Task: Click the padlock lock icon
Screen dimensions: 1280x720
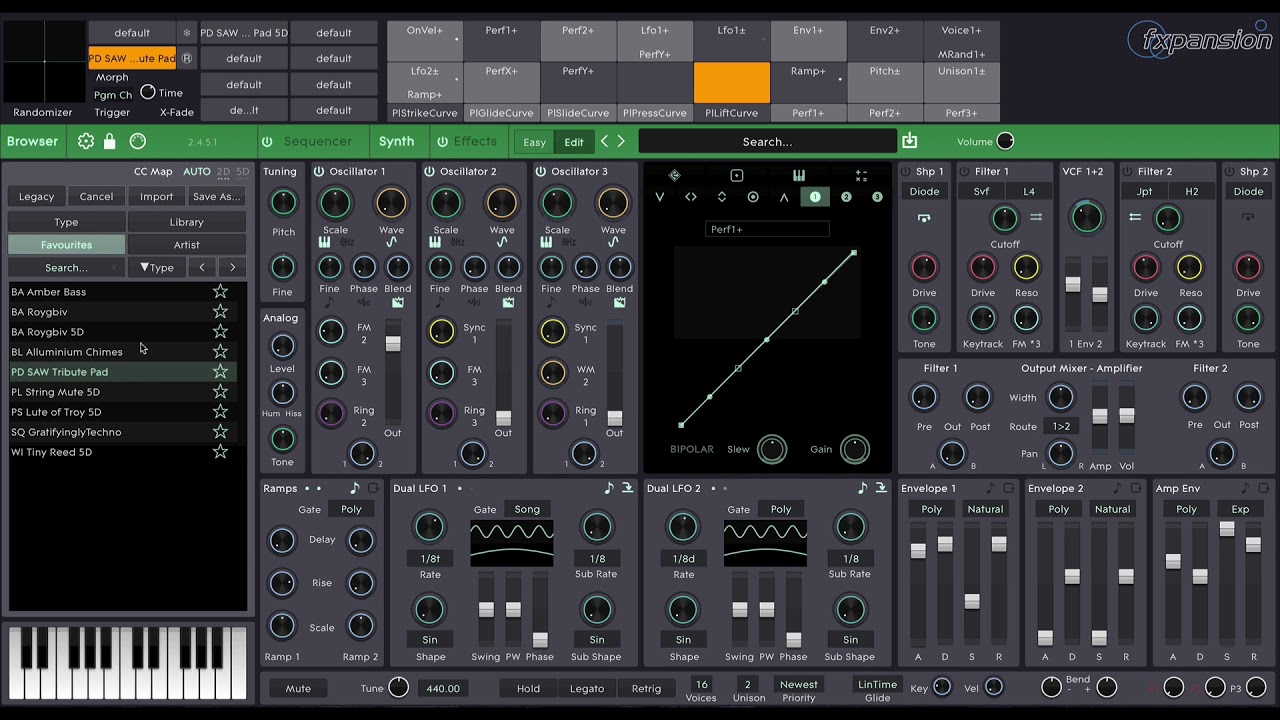Action: coord(110,142)
